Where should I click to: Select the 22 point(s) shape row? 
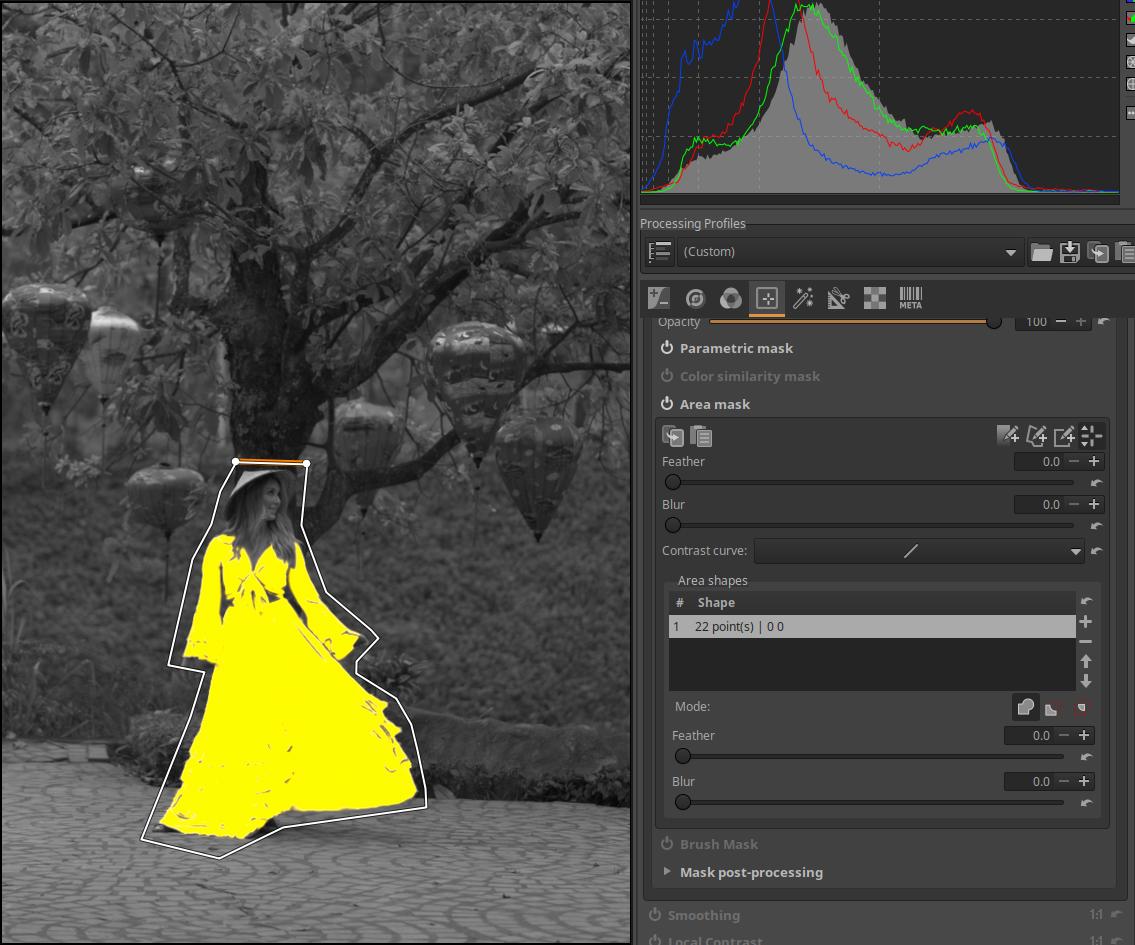(x=870, y=627)
